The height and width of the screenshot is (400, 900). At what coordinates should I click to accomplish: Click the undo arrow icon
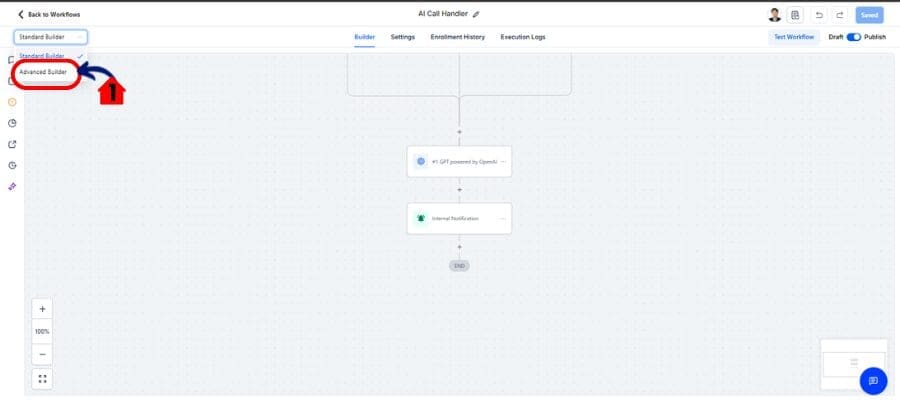[818, 15]
